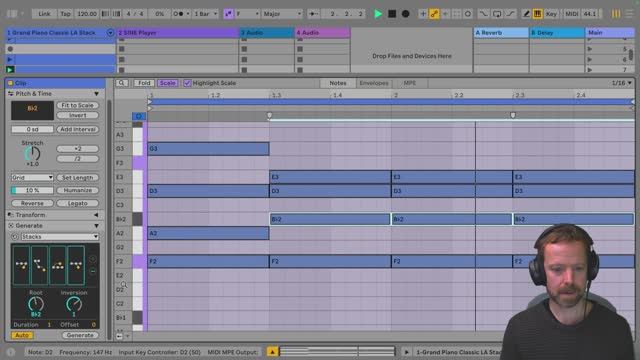
Task: Click the Stop button in transport bar
Action: pyautogui.click(x=392, y=14)
